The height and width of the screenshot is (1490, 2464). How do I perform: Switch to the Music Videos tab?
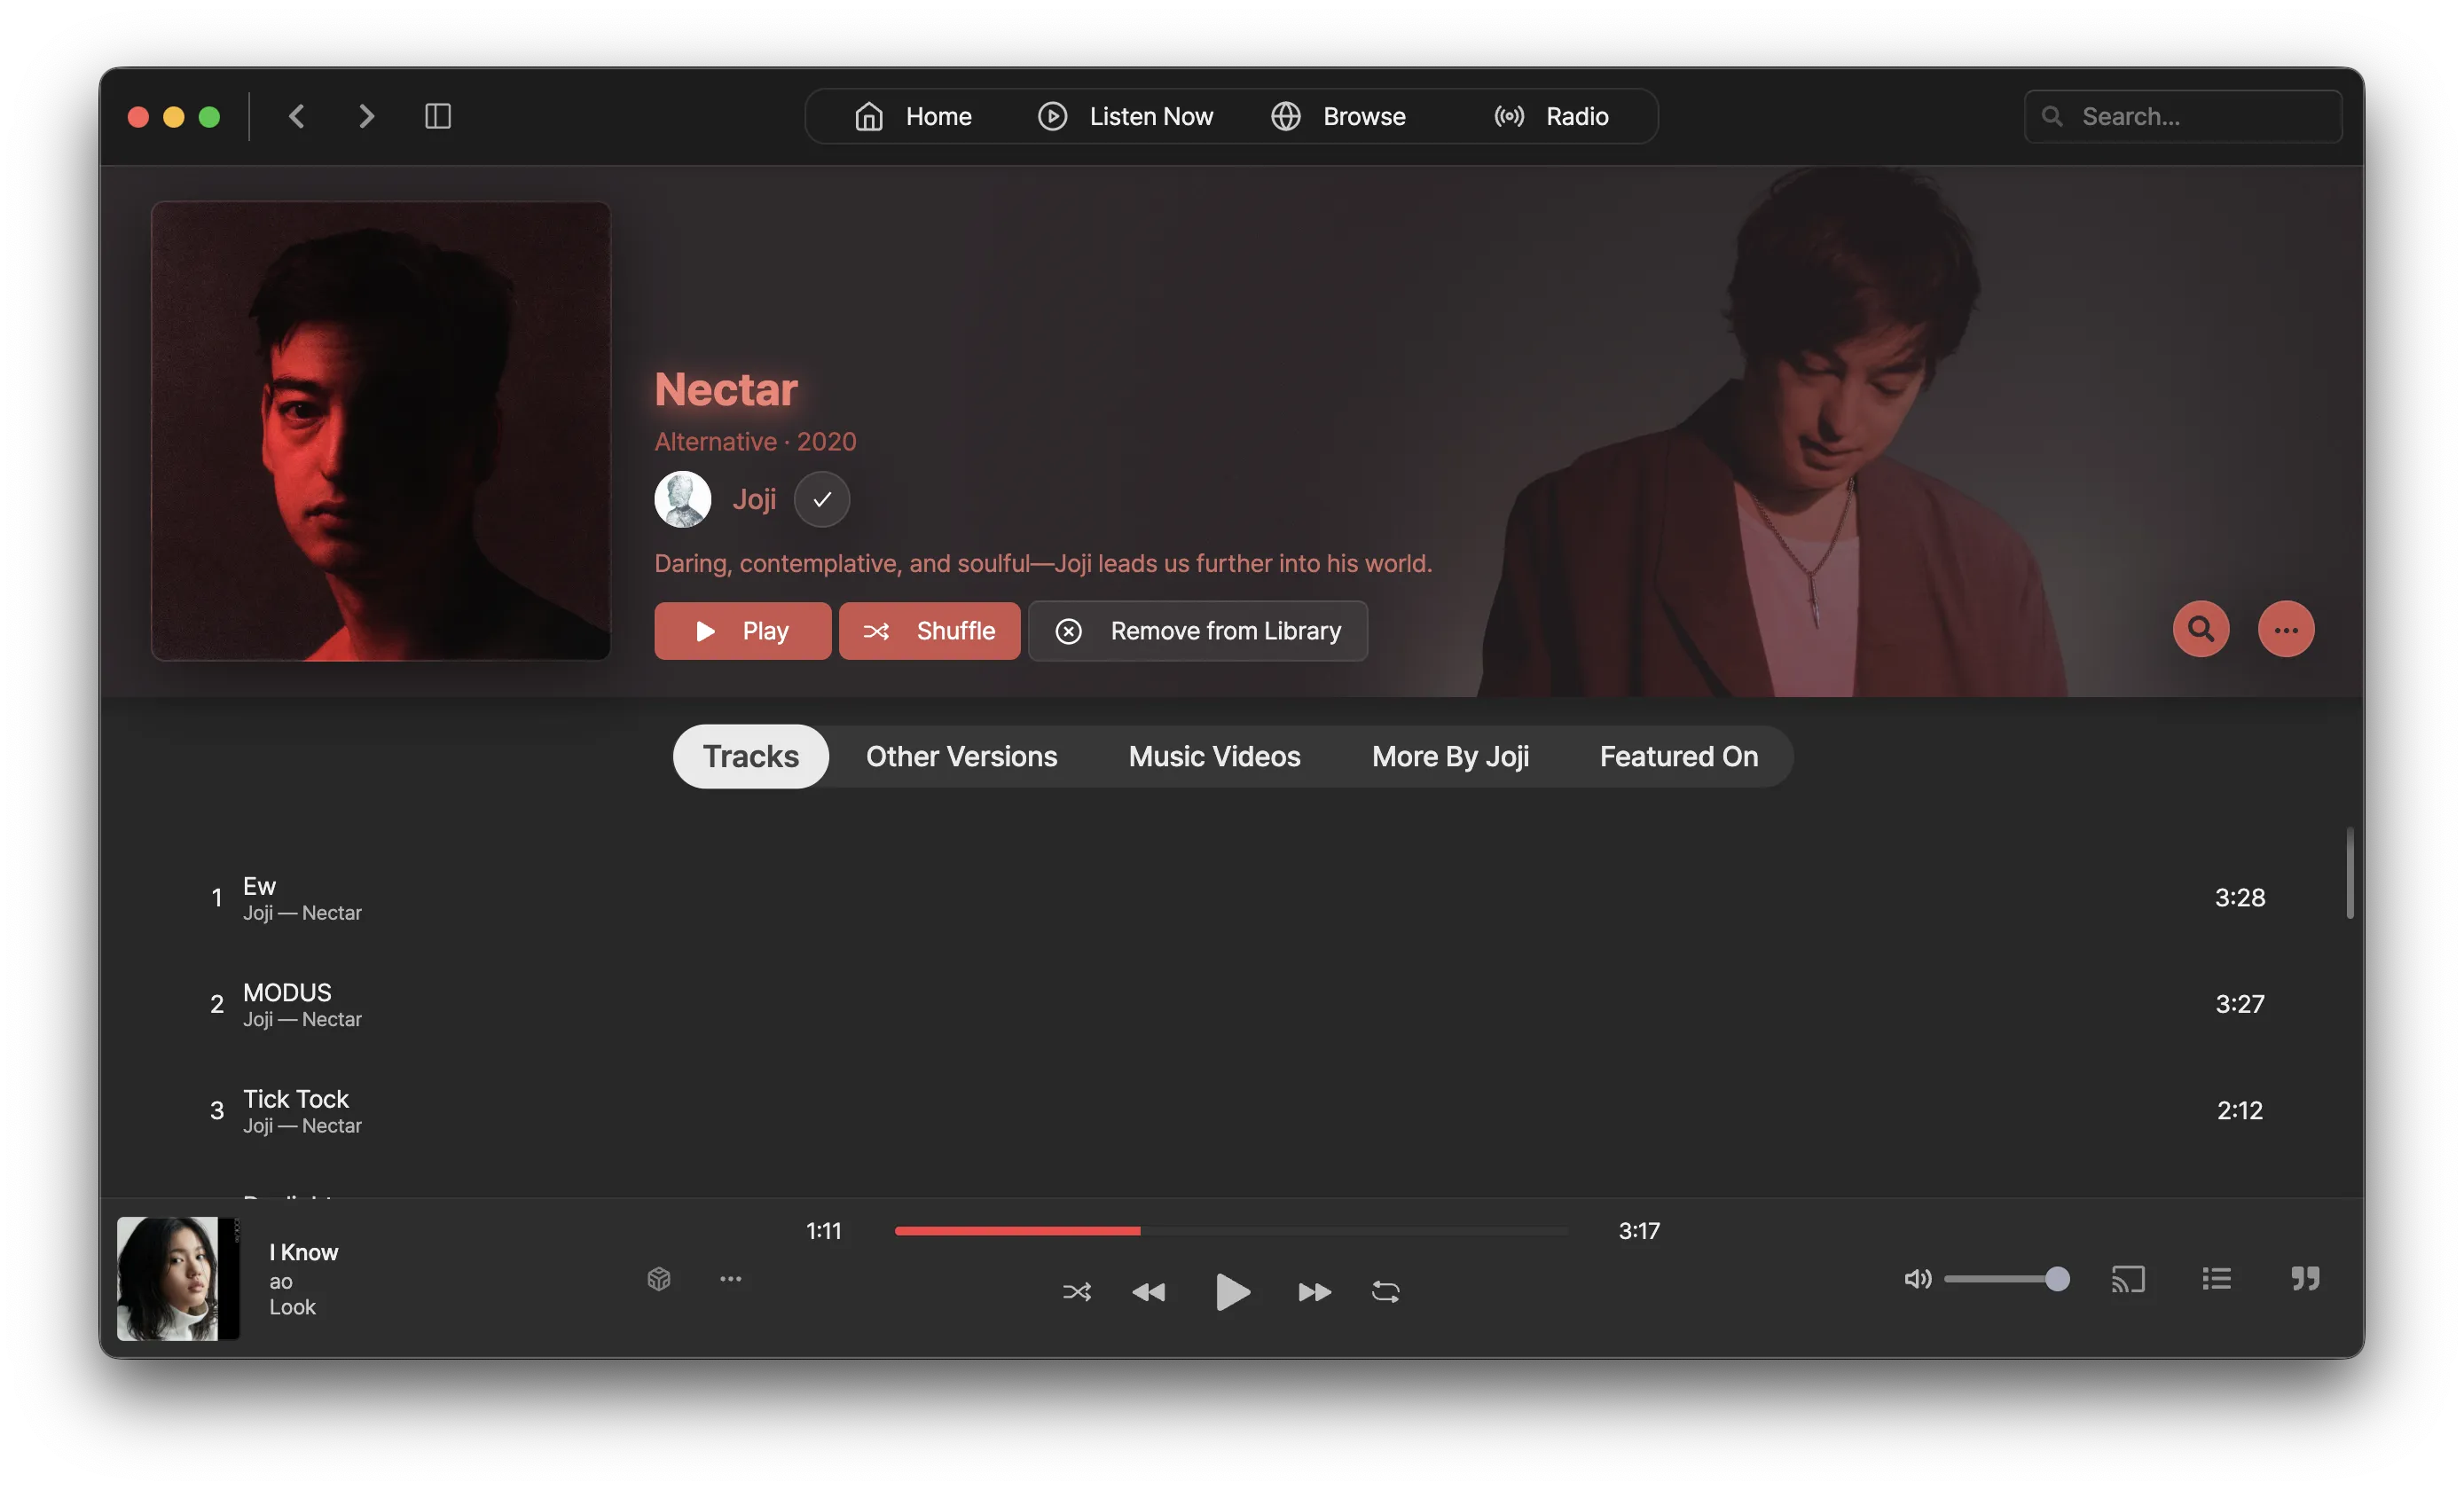[x=1214, y=756]
